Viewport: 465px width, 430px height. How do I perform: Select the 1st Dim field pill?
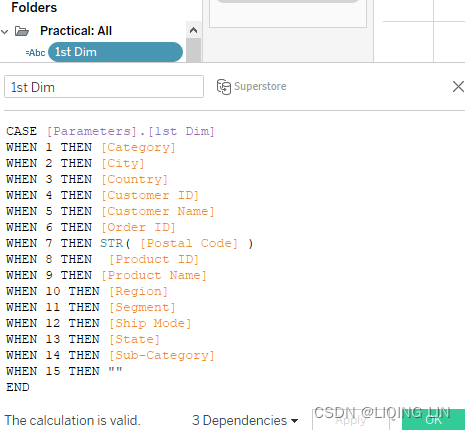click(x=115, y=52)
